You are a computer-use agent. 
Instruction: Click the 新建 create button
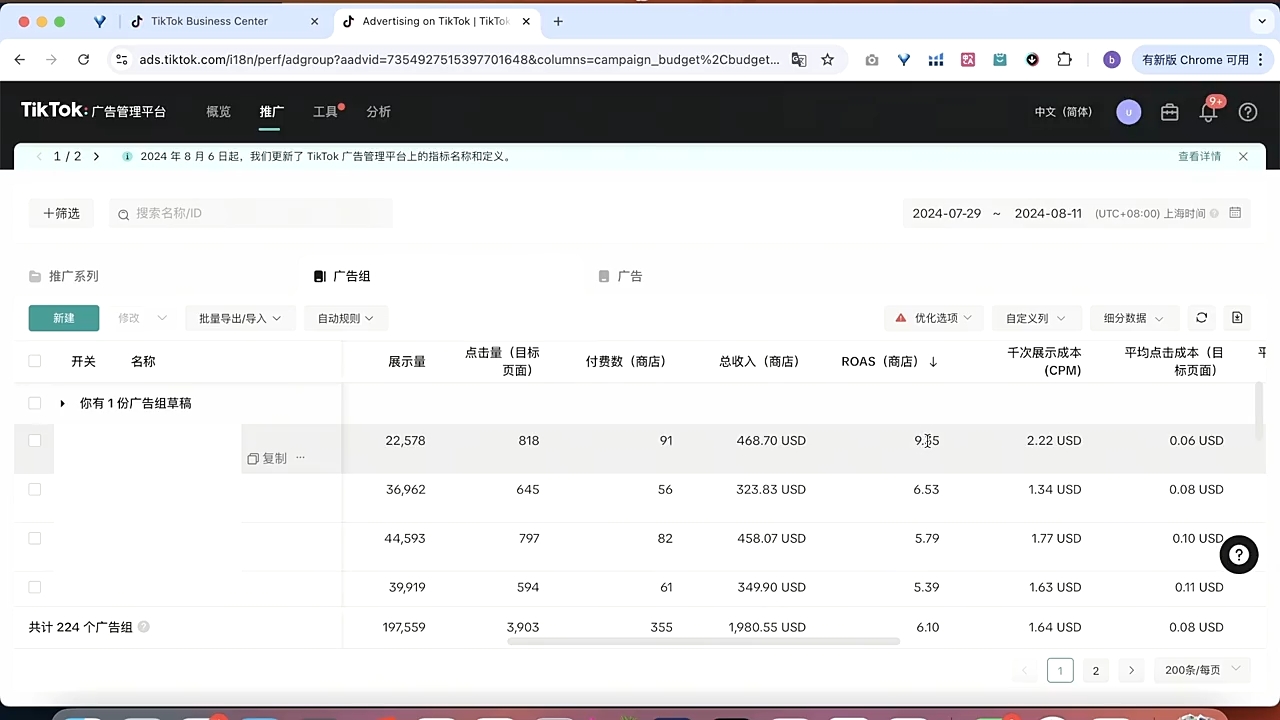click(63, 317)
